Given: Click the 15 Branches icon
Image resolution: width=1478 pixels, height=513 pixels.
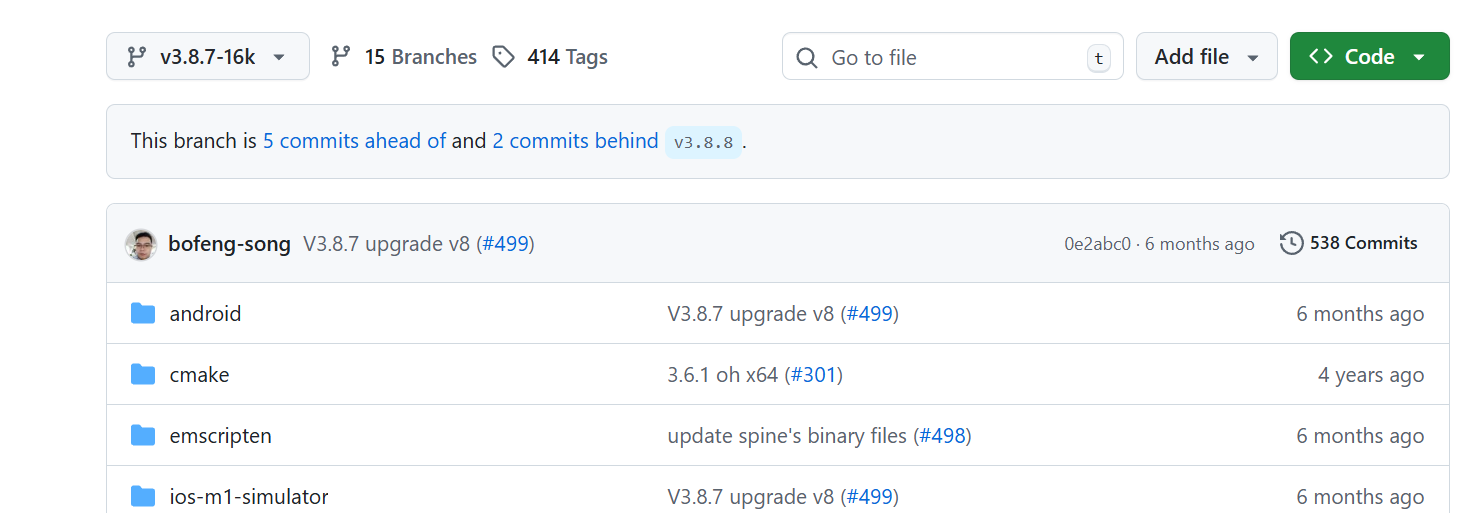Looking at the screenshot, I should (341, 57).
